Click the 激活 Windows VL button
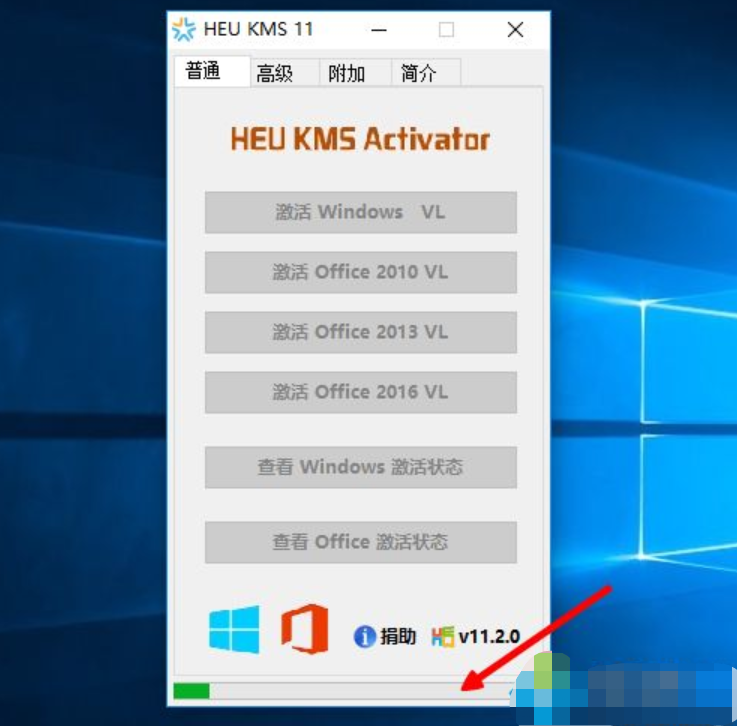 click(361, 212)
